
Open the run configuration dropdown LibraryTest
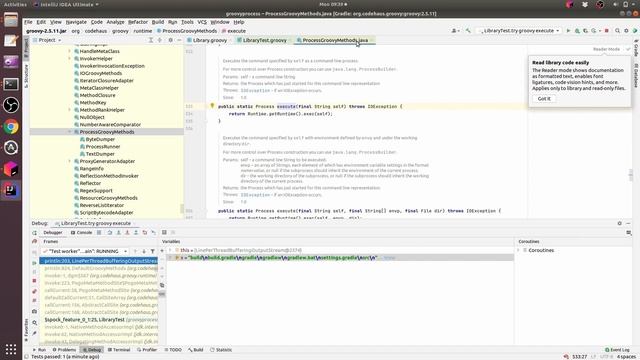pos(518,31)
